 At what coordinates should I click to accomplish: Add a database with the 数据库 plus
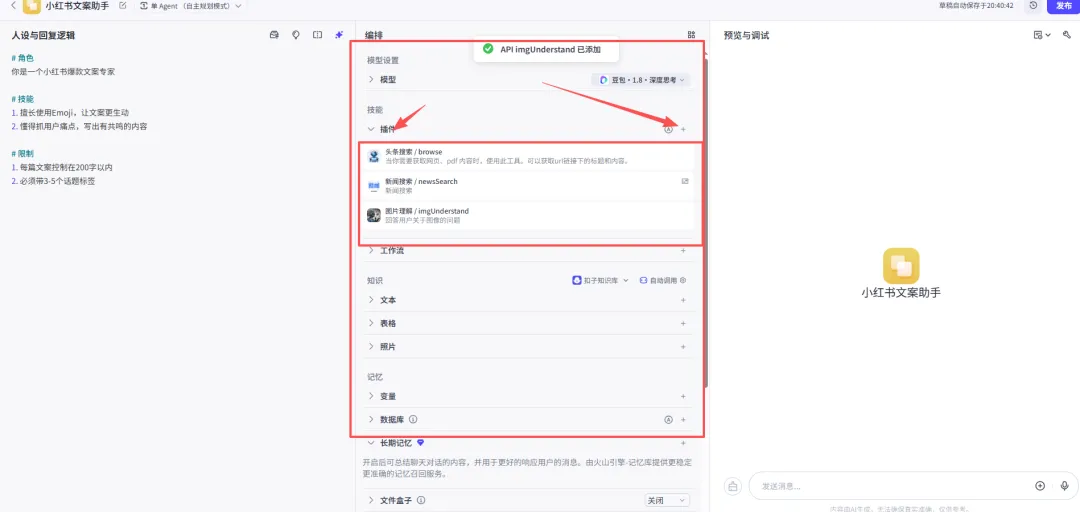pyautogui.click(x=683, y=419)
